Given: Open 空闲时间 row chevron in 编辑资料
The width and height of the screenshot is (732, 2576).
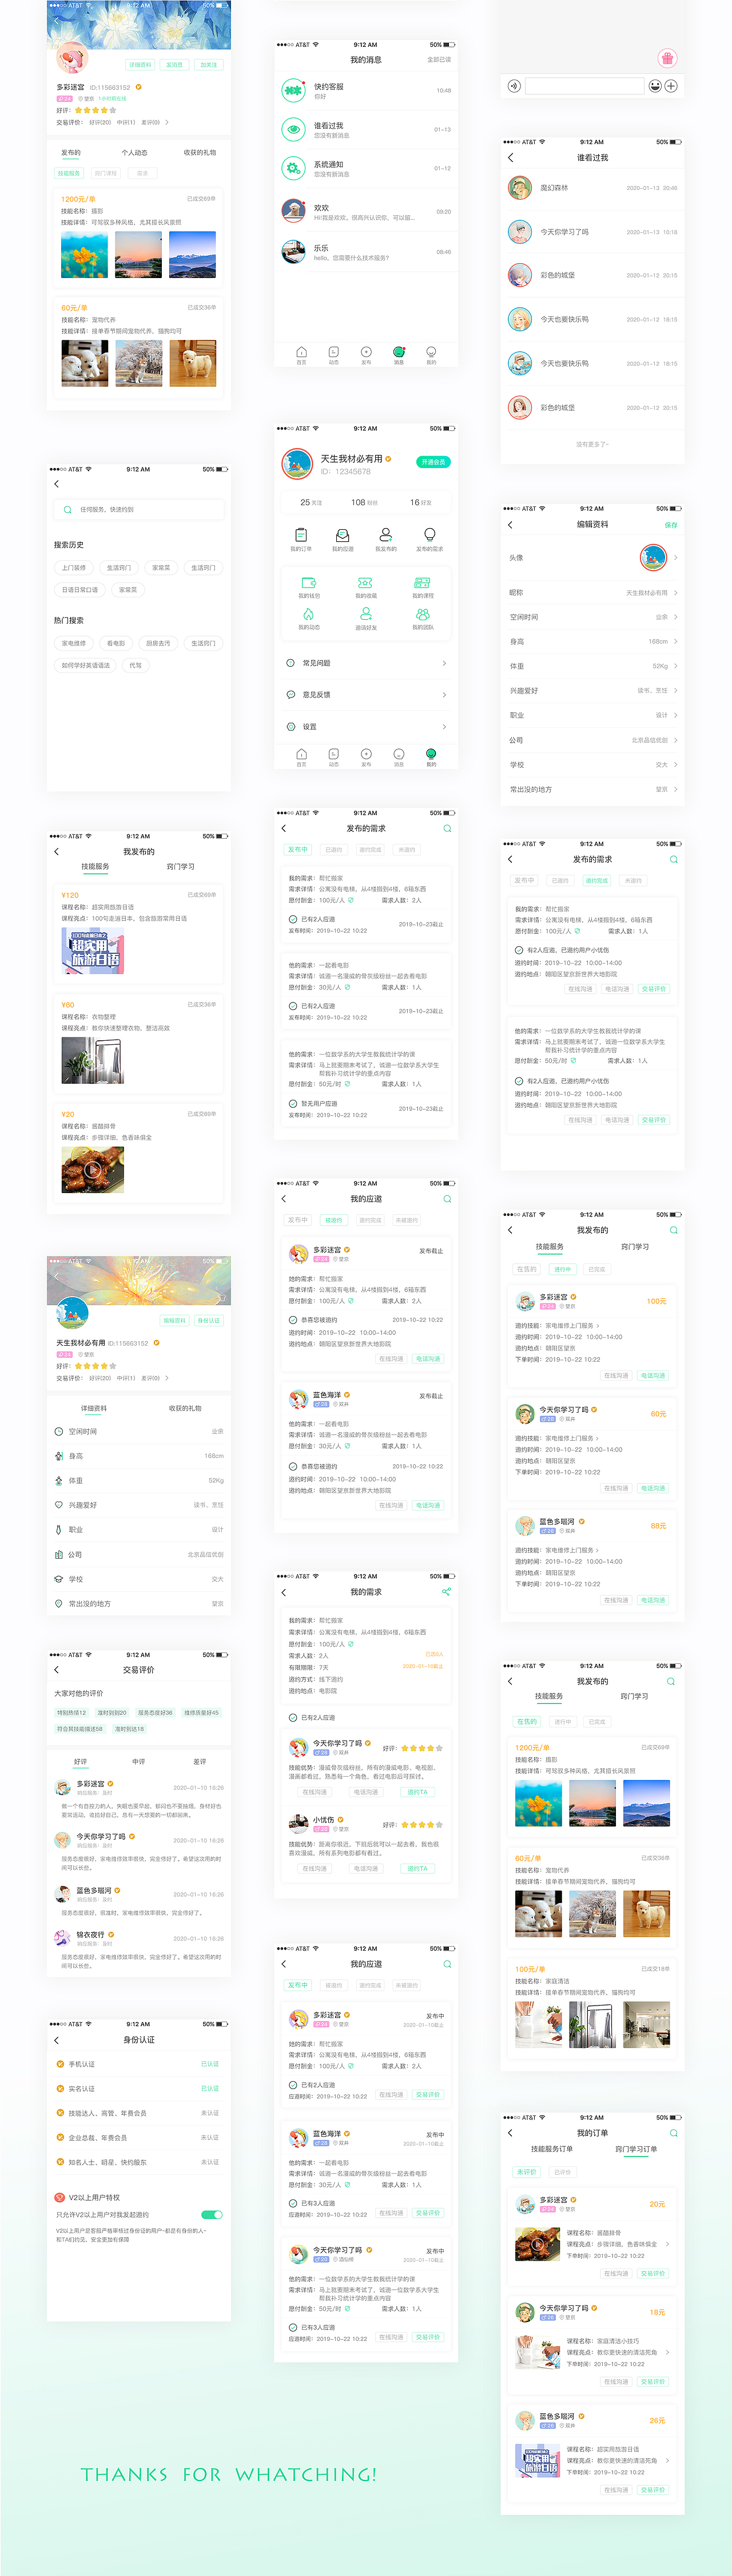Looking at the screenshot, I should tap(676, 617).
